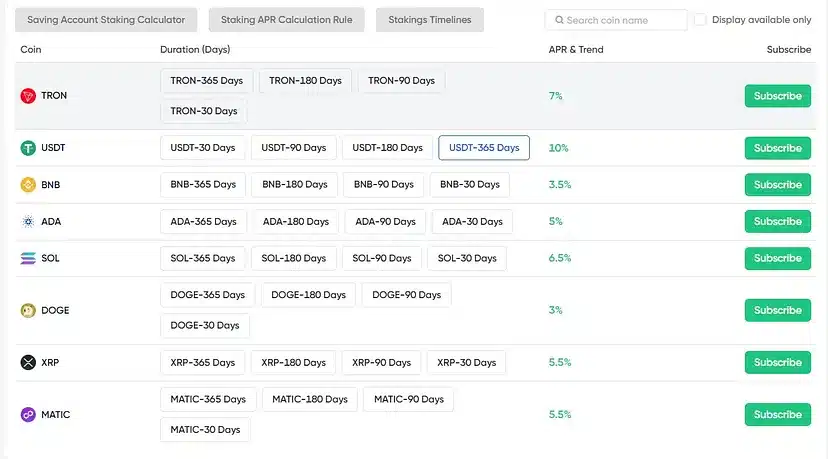Screen dimensions: 828x459
Task: Click the APR & Trend column header
Action: tap(576, 50)
